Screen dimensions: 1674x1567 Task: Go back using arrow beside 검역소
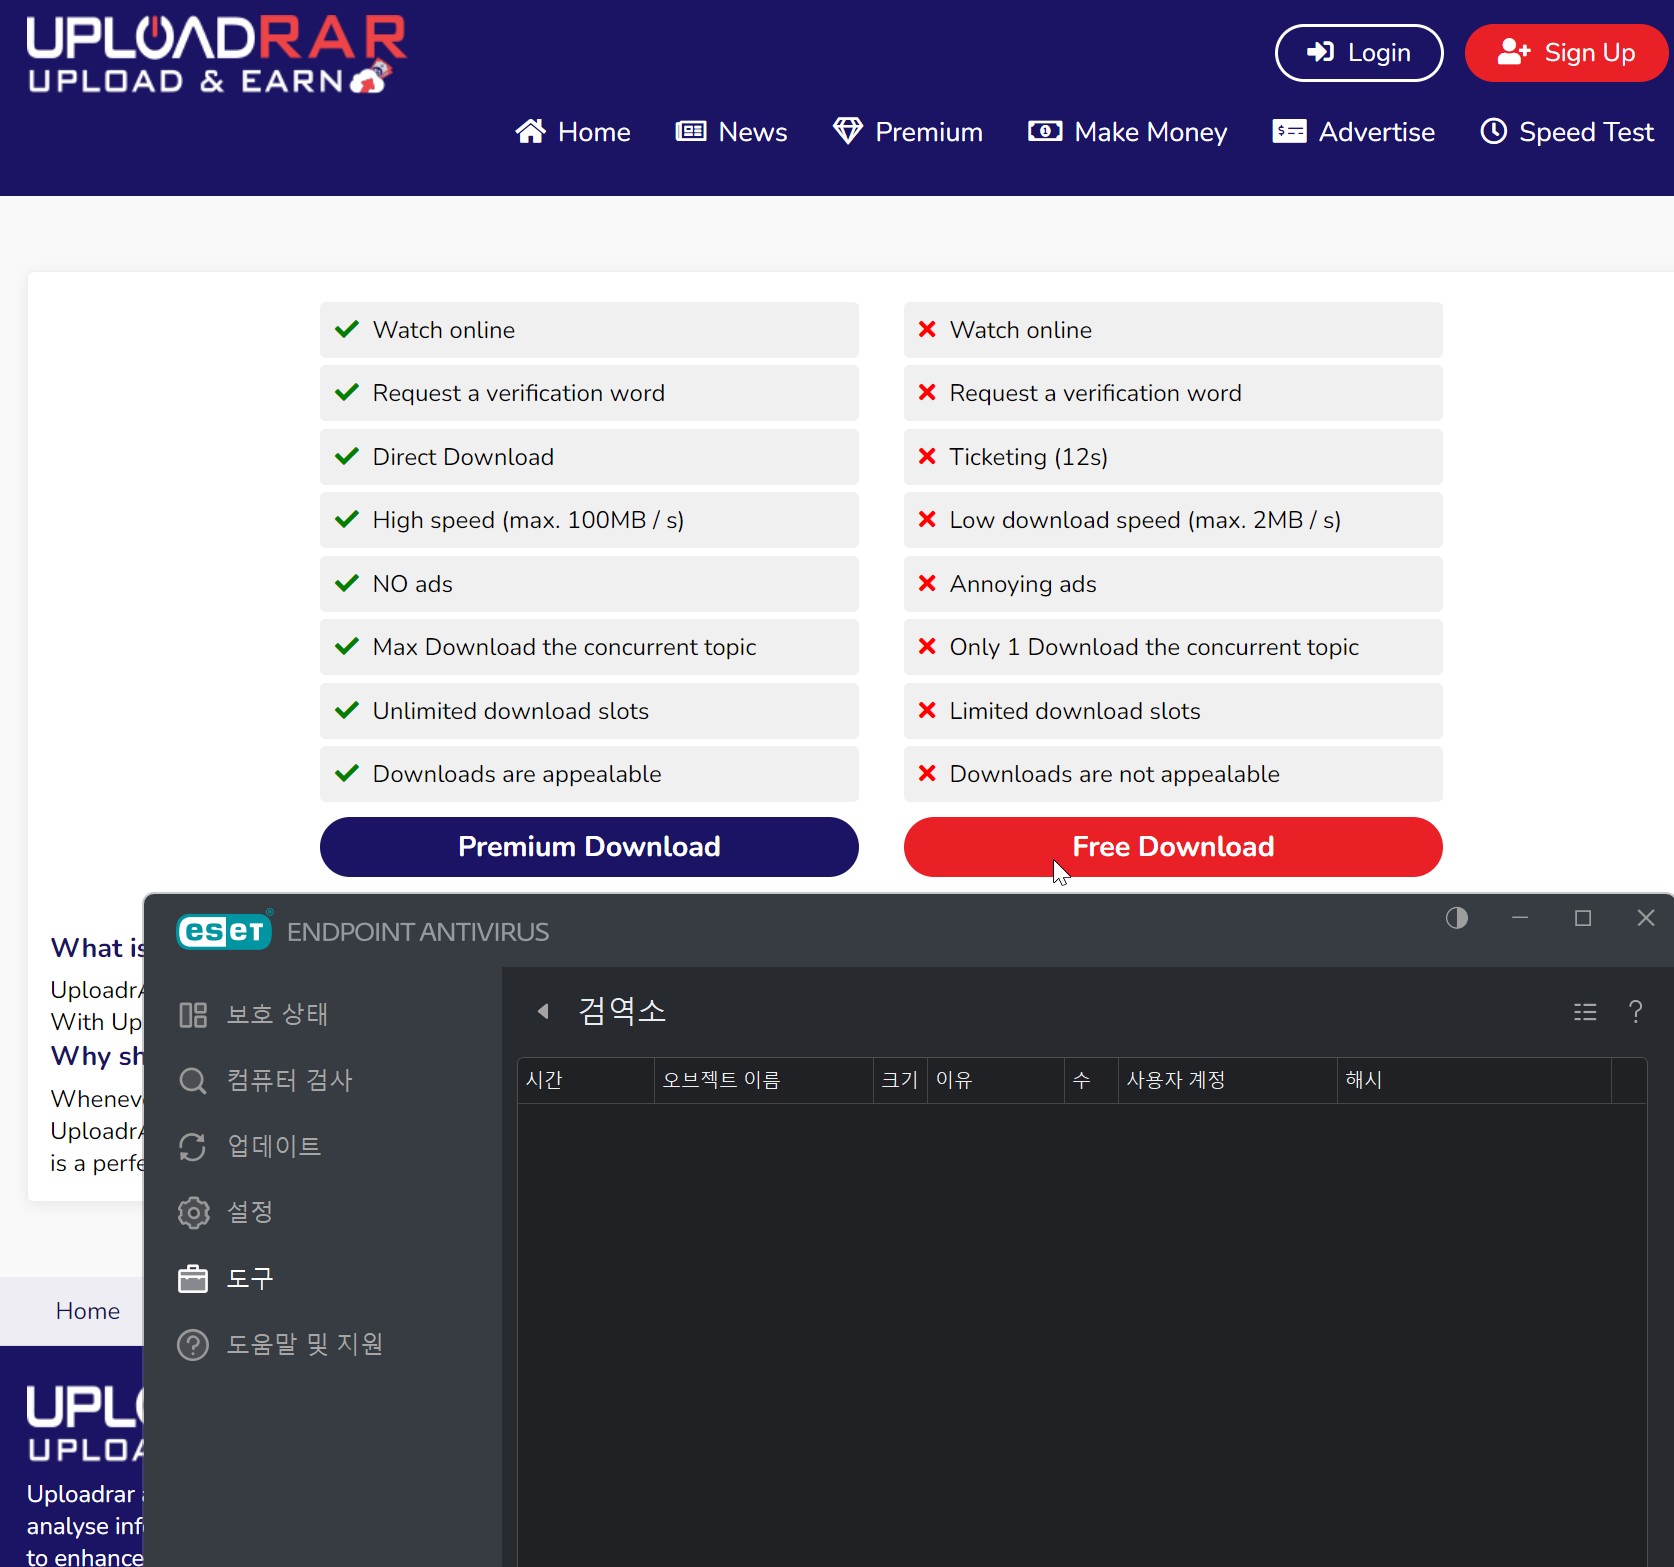click(543, 1011)
